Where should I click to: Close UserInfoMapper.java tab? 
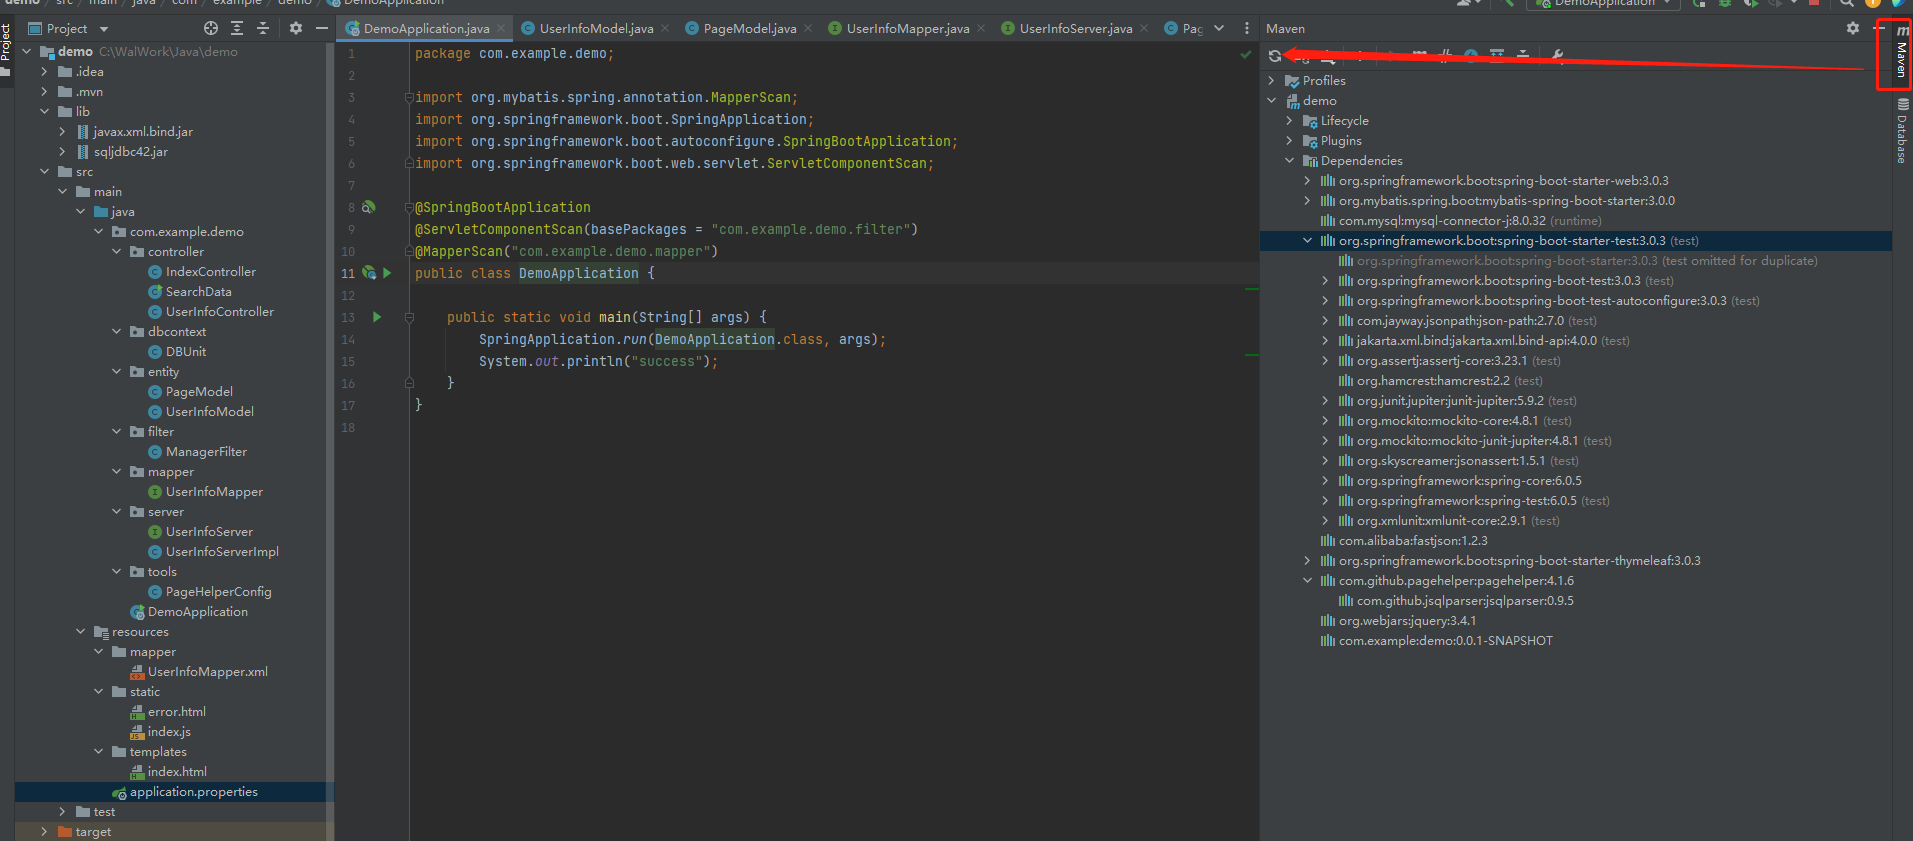click(981, 29)
